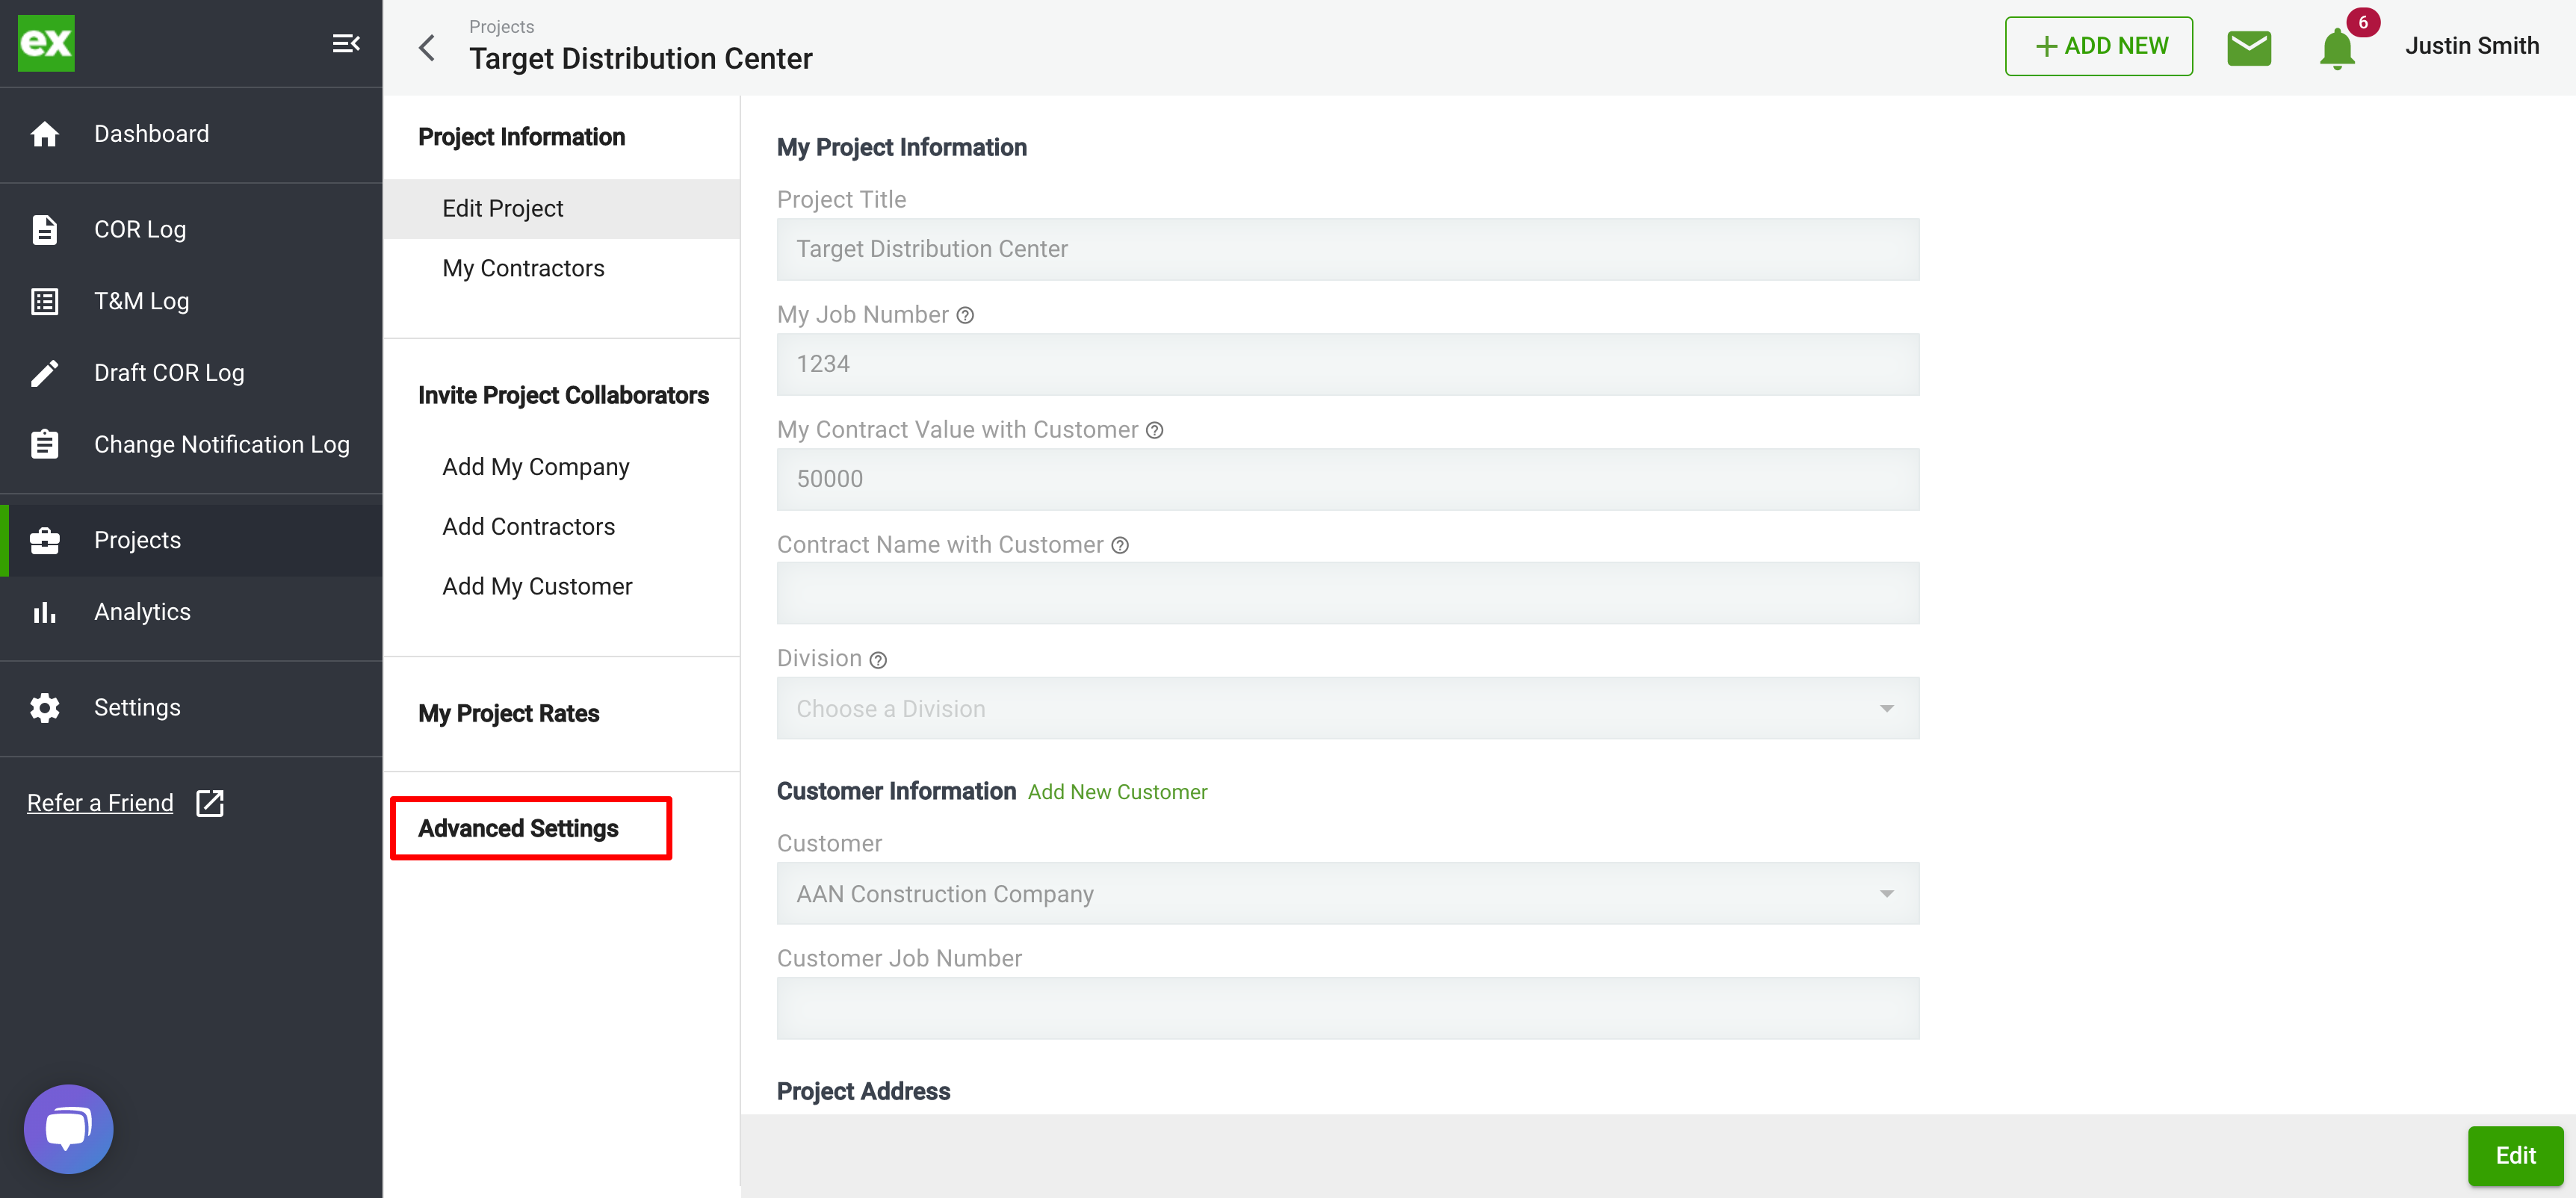Select Change Notification Log
2576x1198 pixels.
(x=191, y=444)
